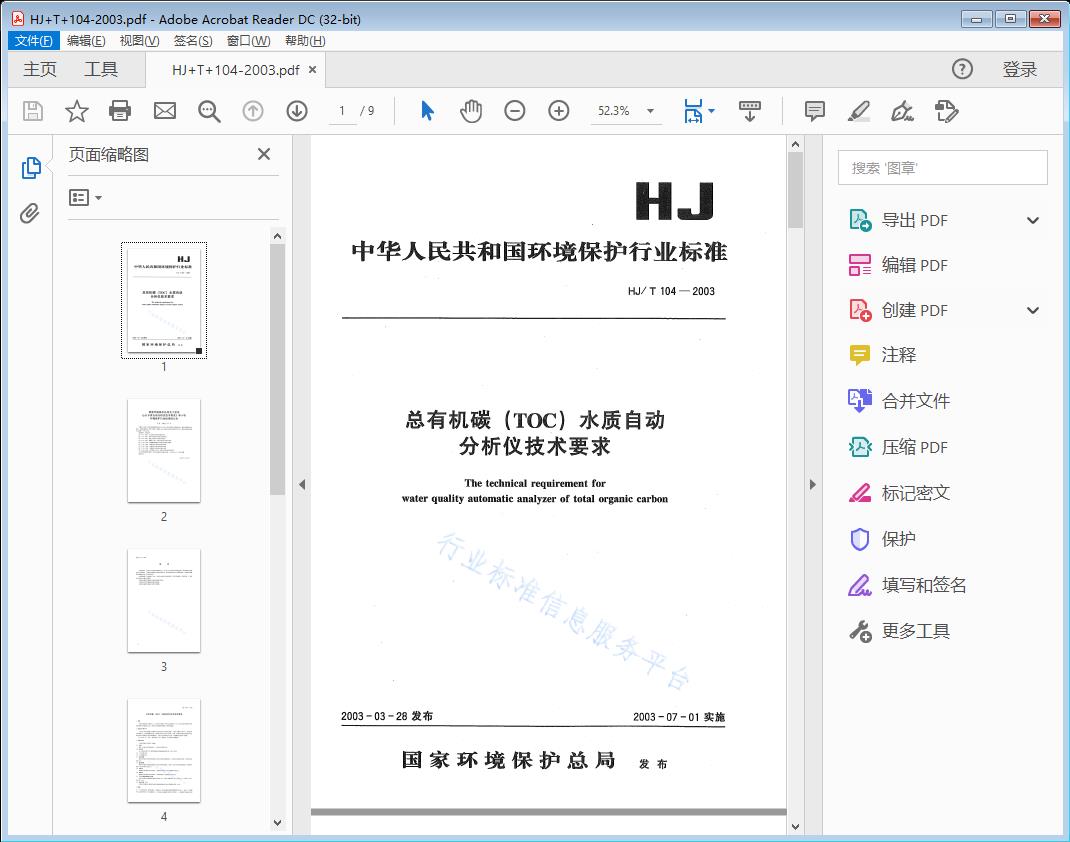Image resolution: width=1070 pixels, height=842 pixels.
Task: Activate the hand pan tool
Action: click(470, 111)
